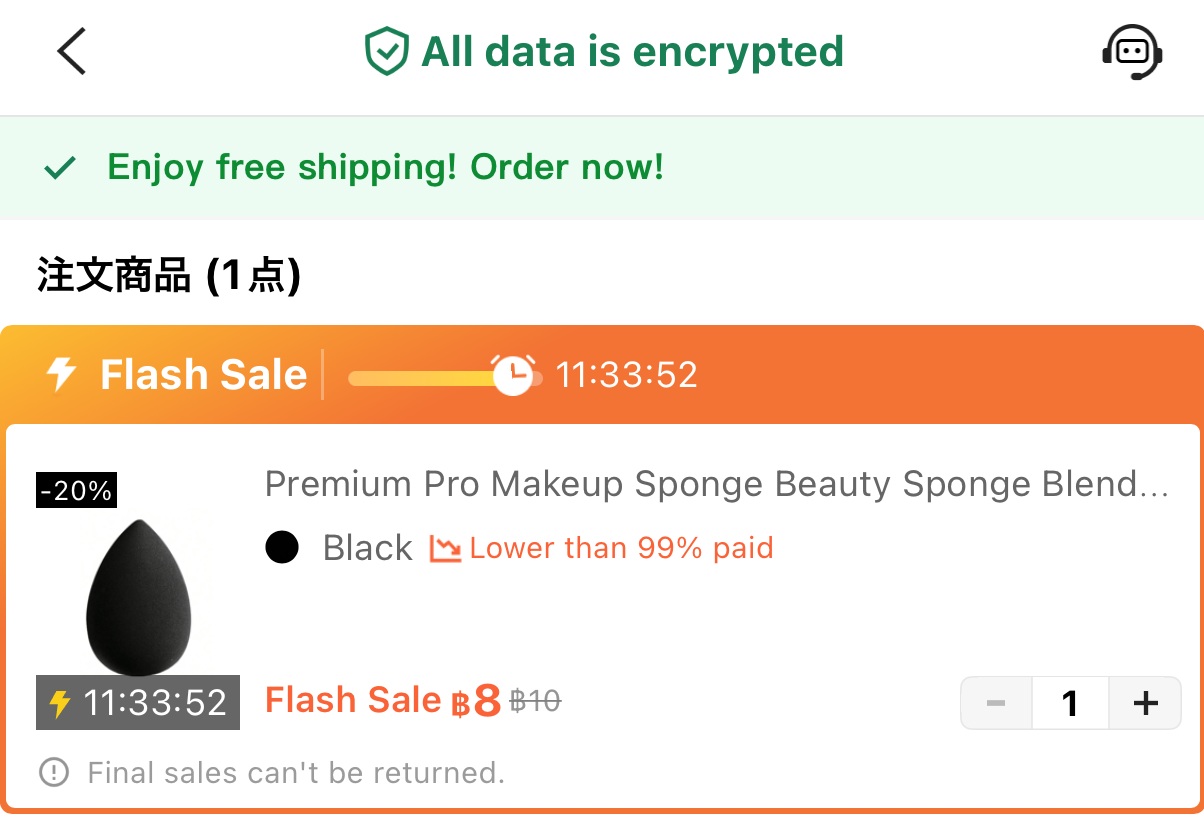Decrease quantity with the minus button
Viewport: 1204px width, 823px height.
pyautogui.click(x=996, y=703)
